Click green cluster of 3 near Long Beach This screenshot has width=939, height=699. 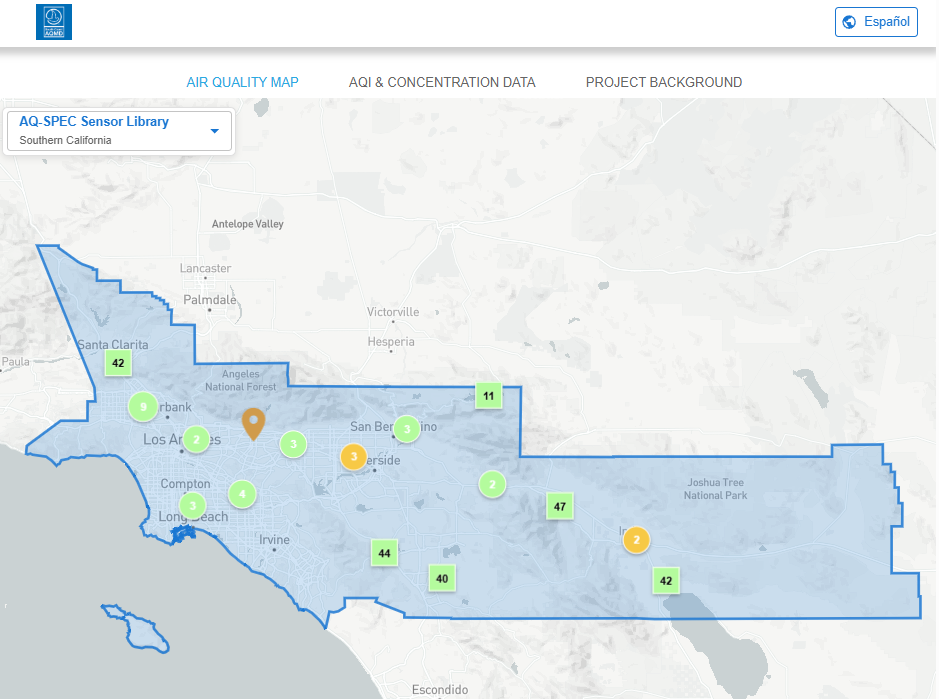(x=193, y=505)
